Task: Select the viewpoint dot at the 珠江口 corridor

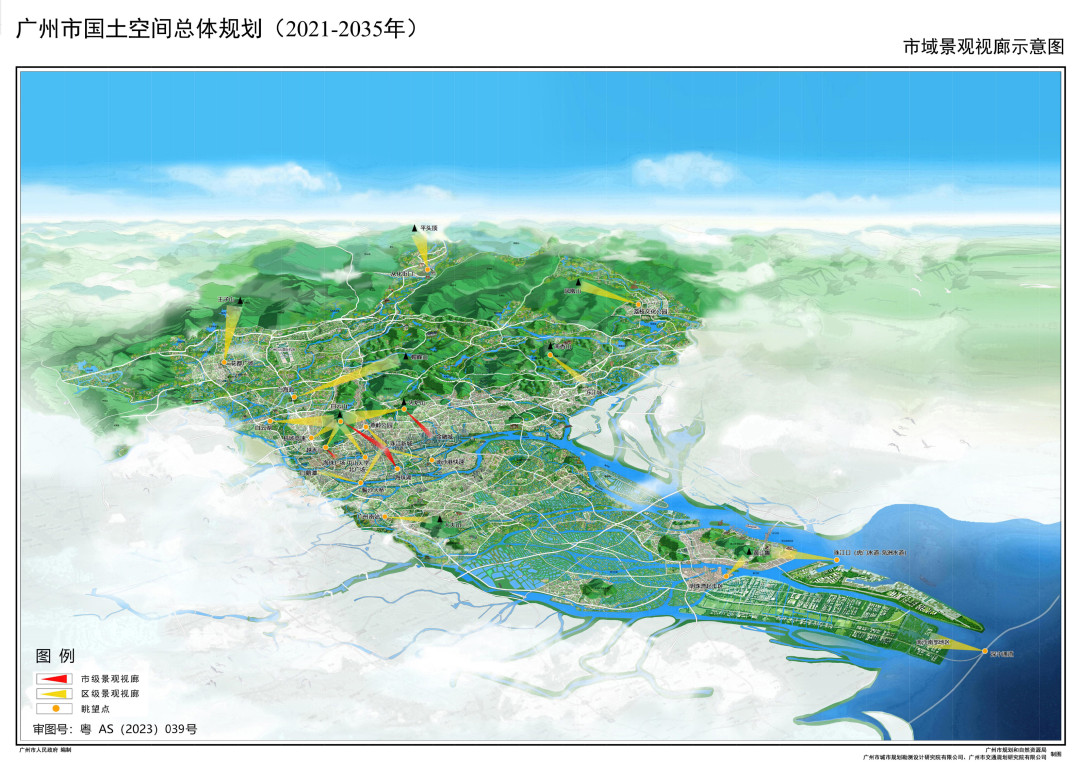Action: [836, 560]
